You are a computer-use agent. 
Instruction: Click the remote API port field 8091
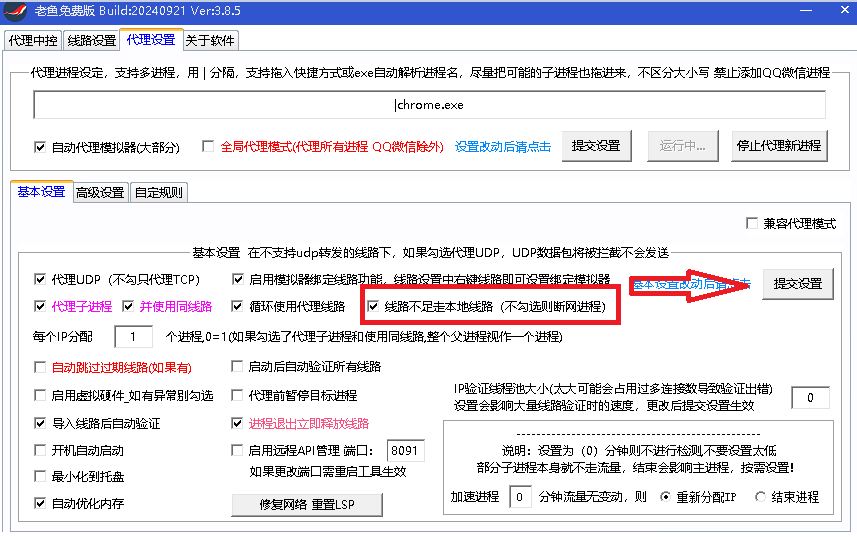tap(404, 451)
